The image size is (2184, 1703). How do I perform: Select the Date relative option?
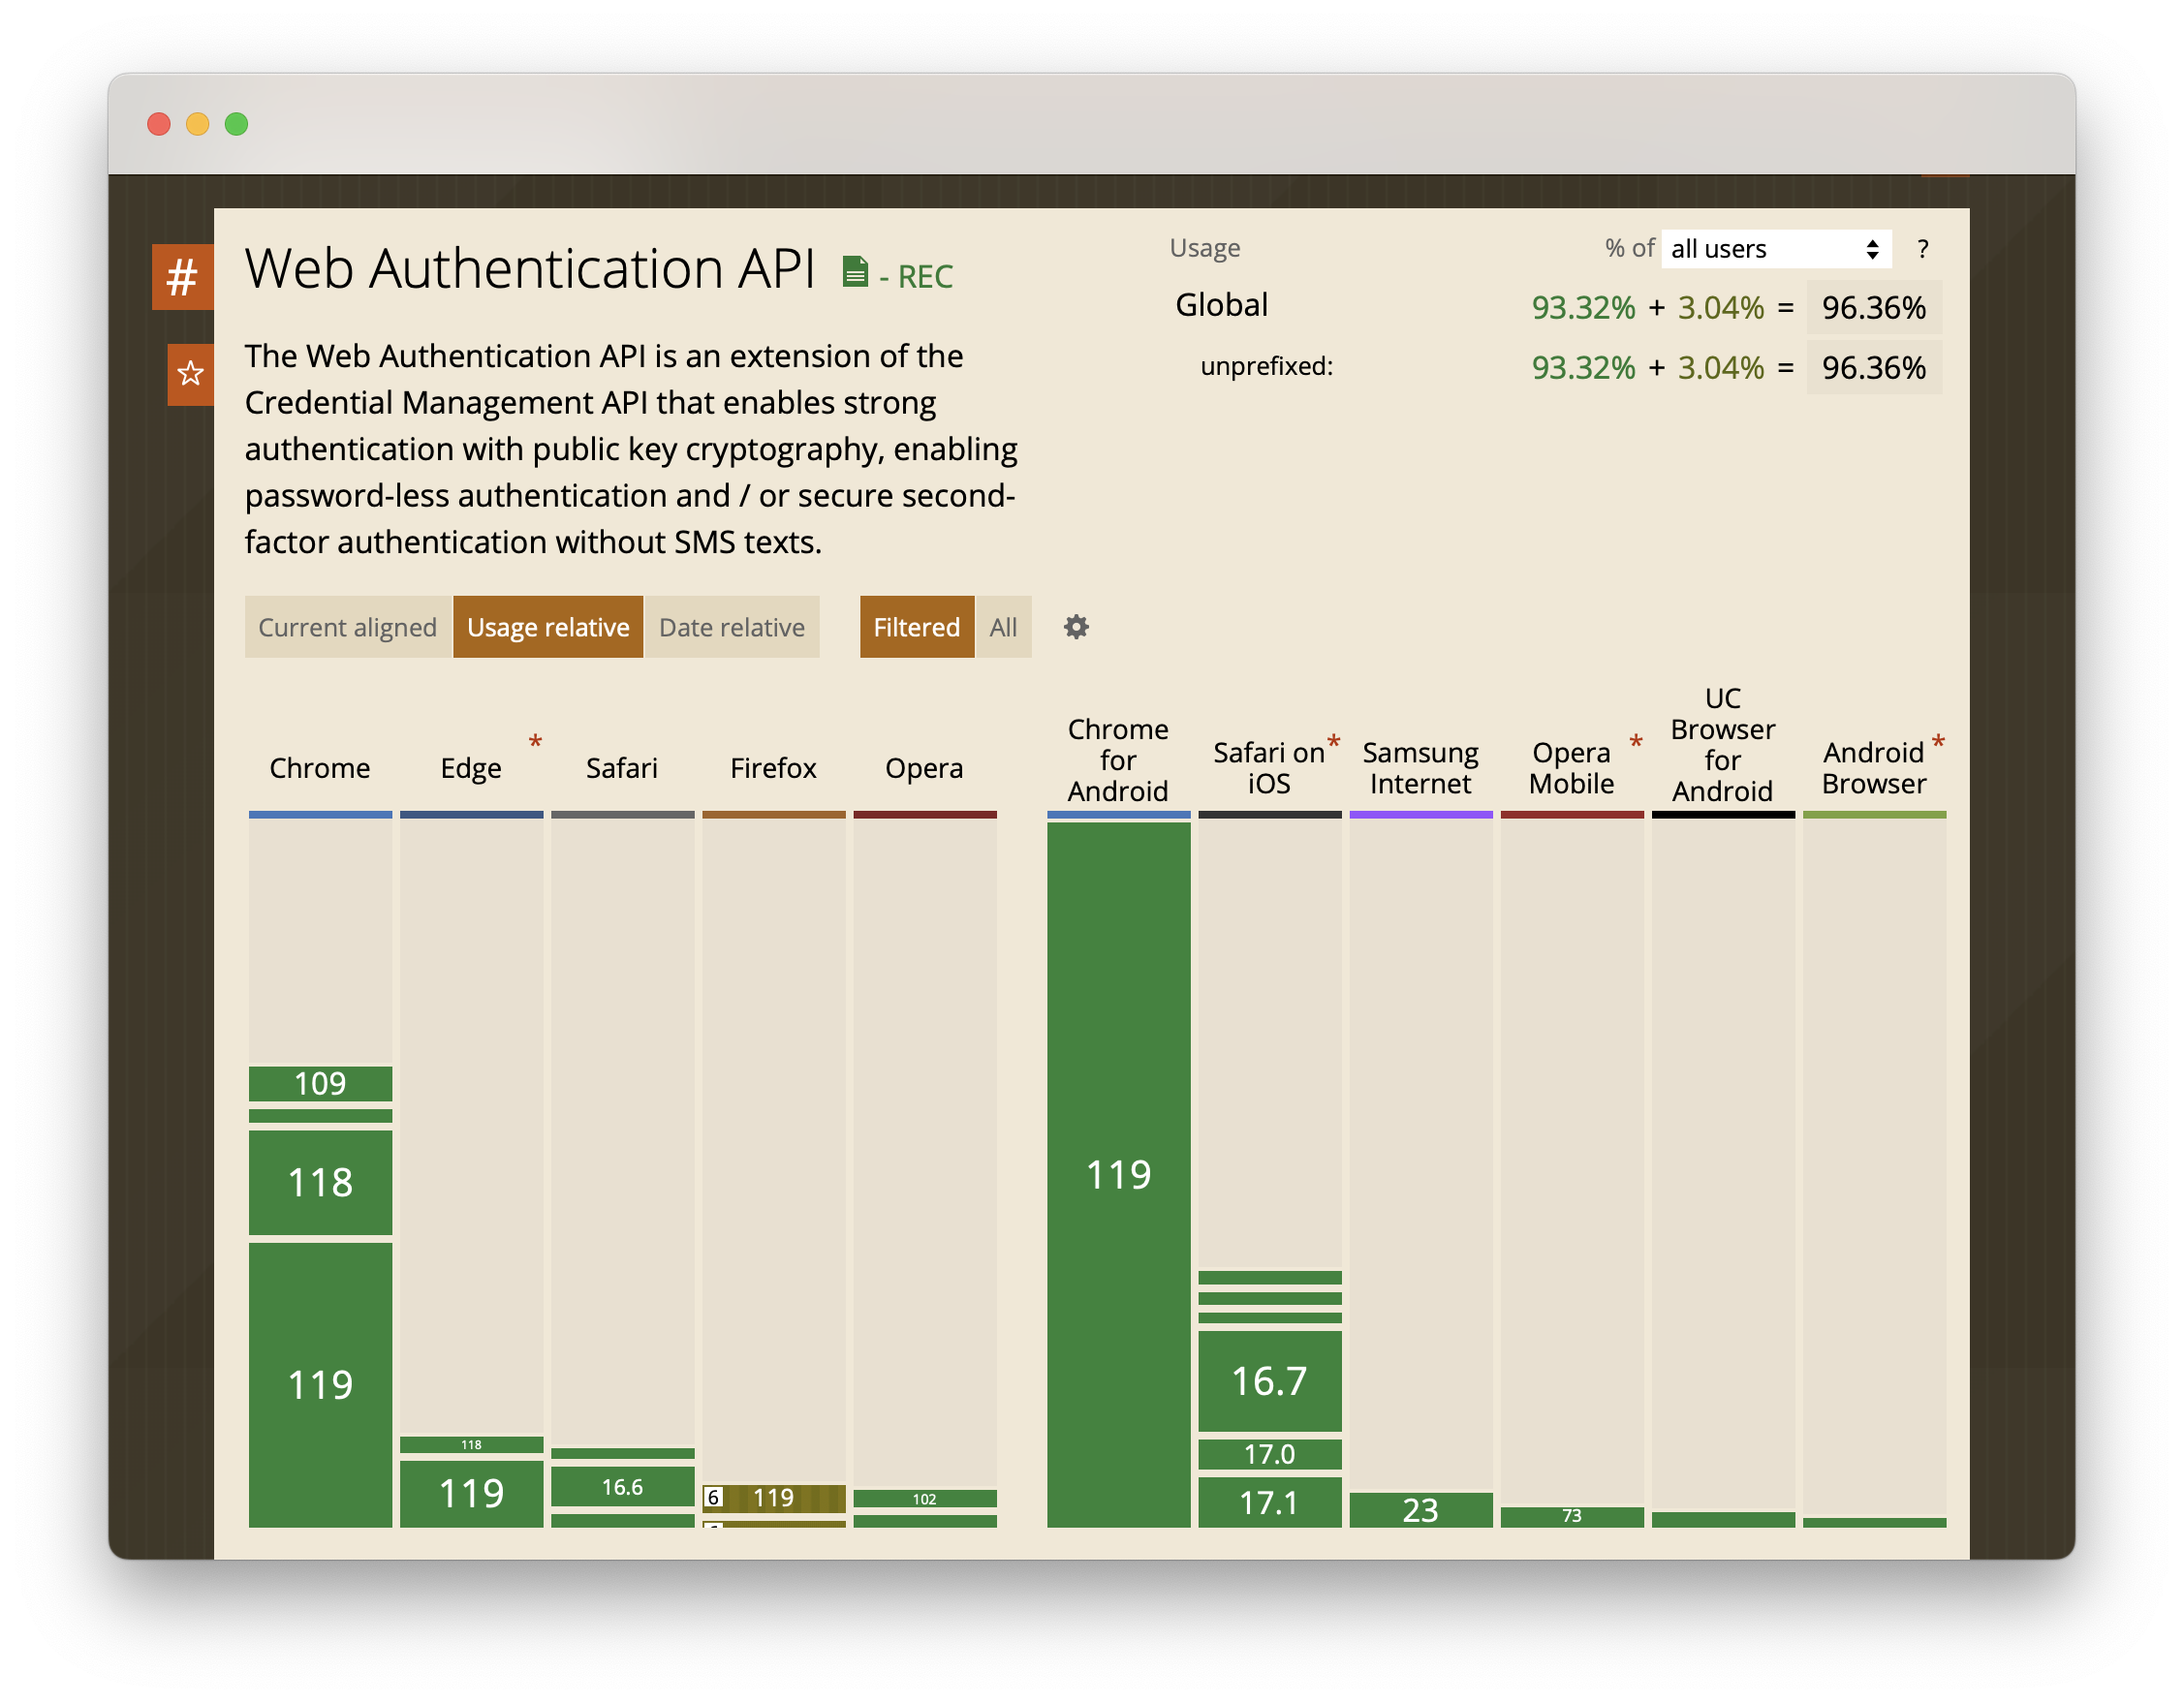click(731, 626)
